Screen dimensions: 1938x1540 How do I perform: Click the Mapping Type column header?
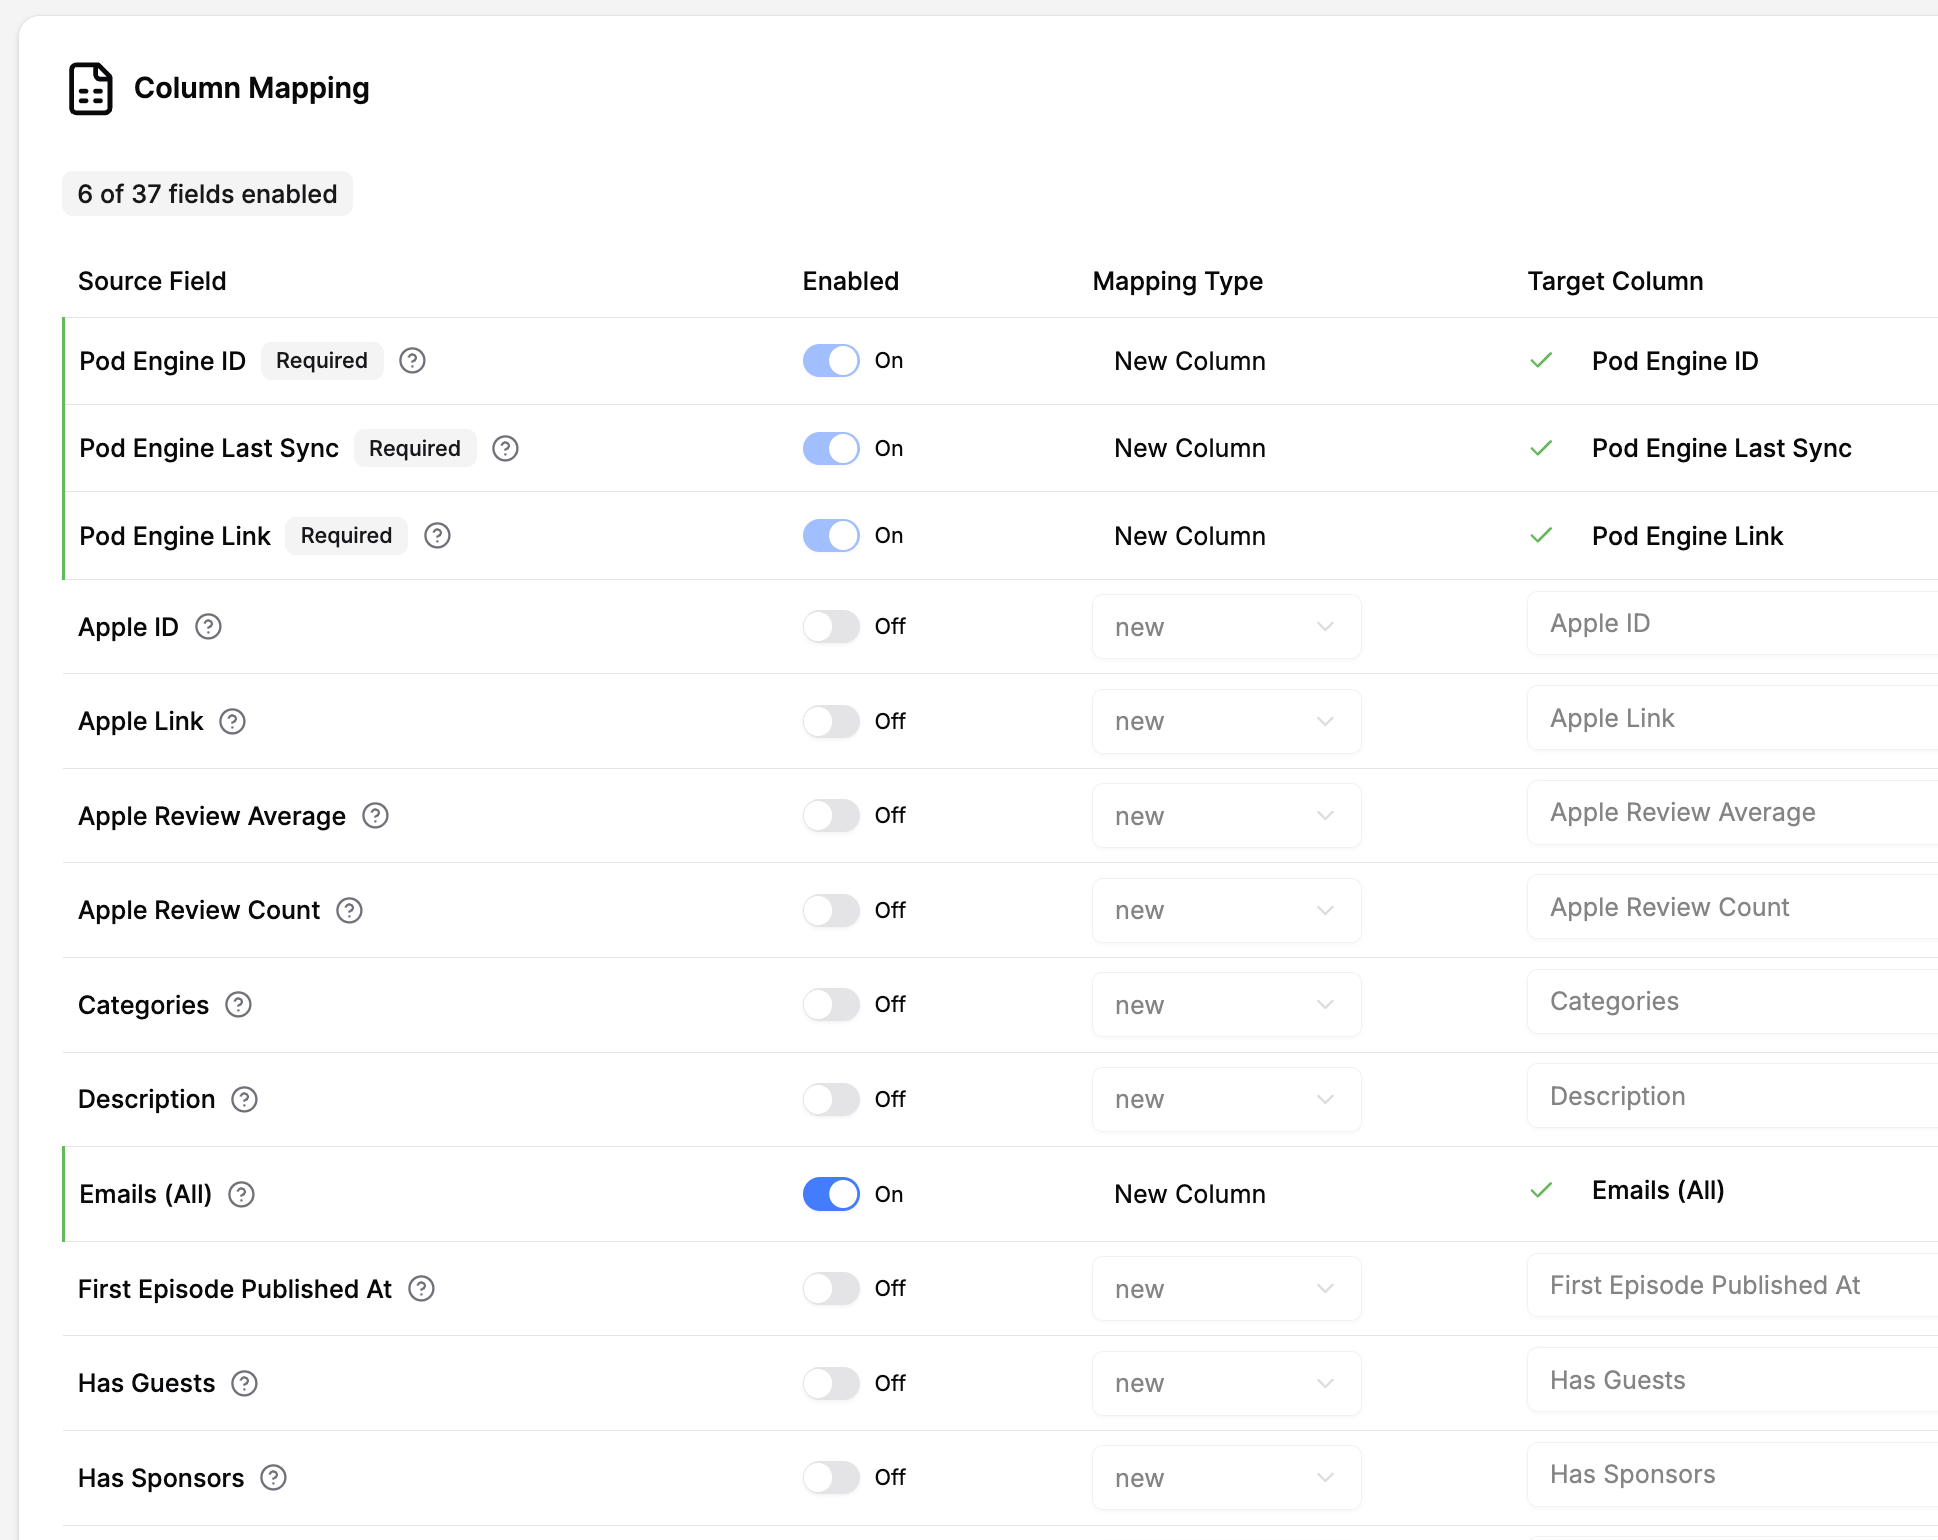pos(1177,281)
